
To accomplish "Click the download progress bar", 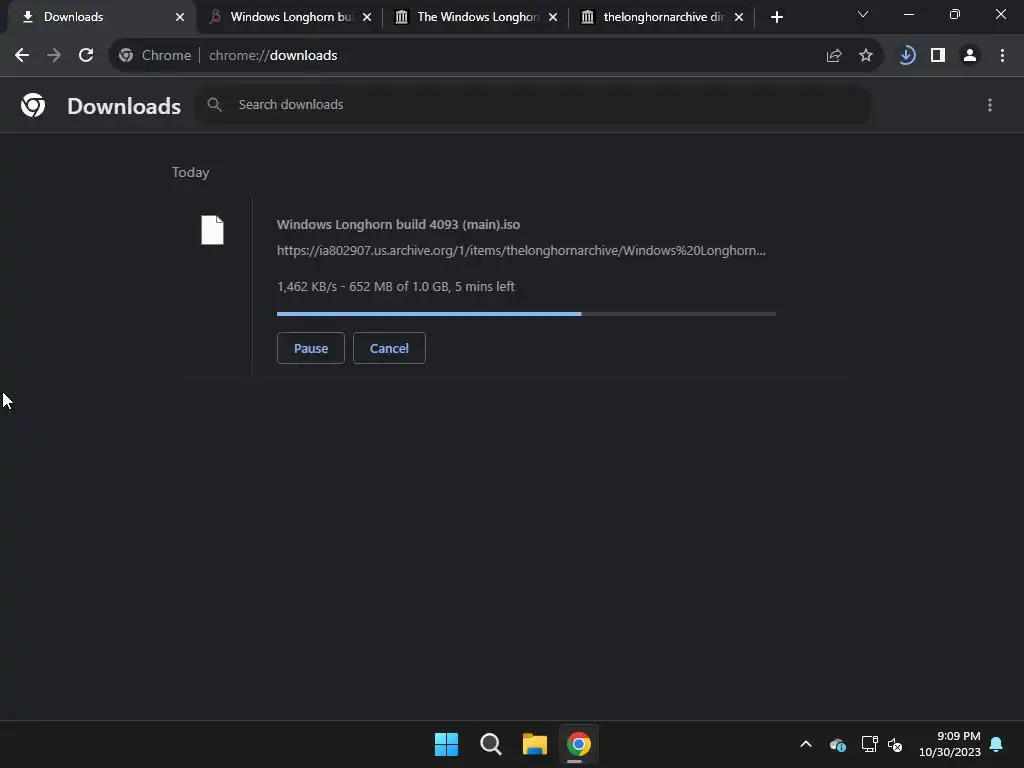I will pos(526,314).
